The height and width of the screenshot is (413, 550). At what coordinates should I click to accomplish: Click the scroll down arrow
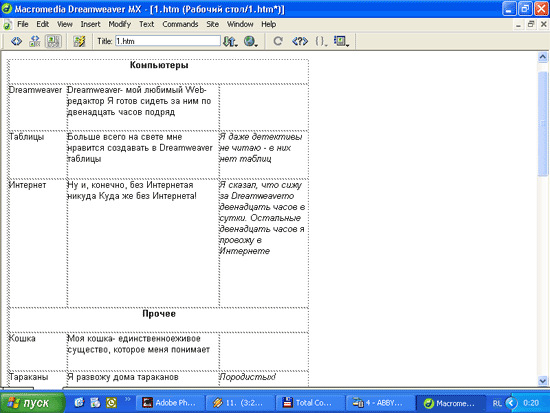(x=543, y=380)
